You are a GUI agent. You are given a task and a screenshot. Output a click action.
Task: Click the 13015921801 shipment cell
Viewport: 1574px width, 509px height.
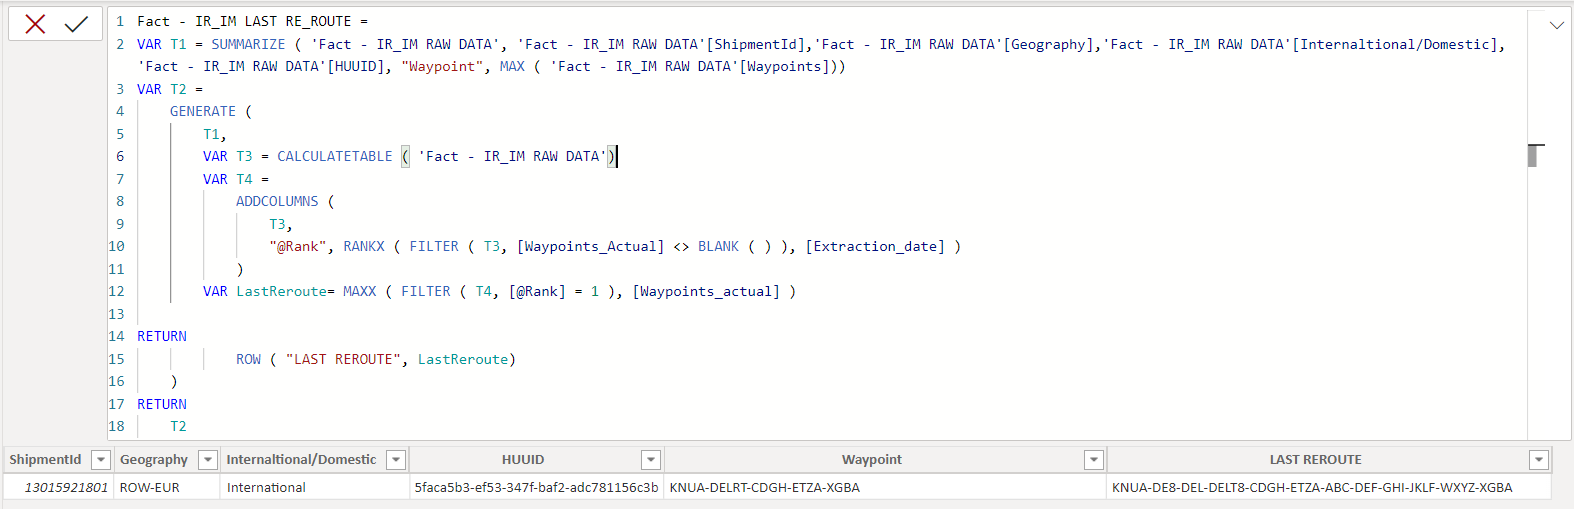[58, 487]
